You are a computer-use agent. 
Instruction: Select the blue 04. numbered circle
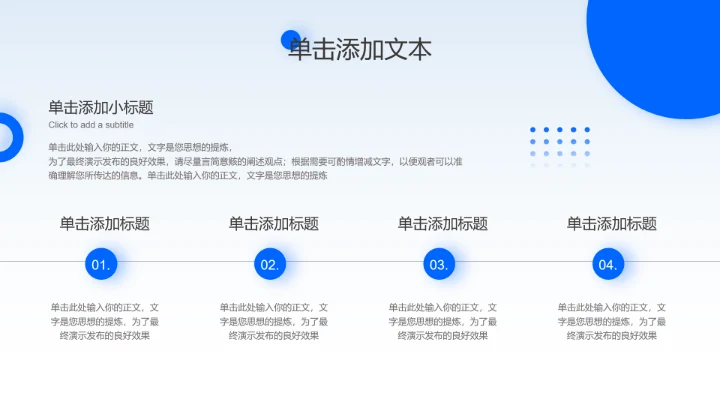point(608,264)
